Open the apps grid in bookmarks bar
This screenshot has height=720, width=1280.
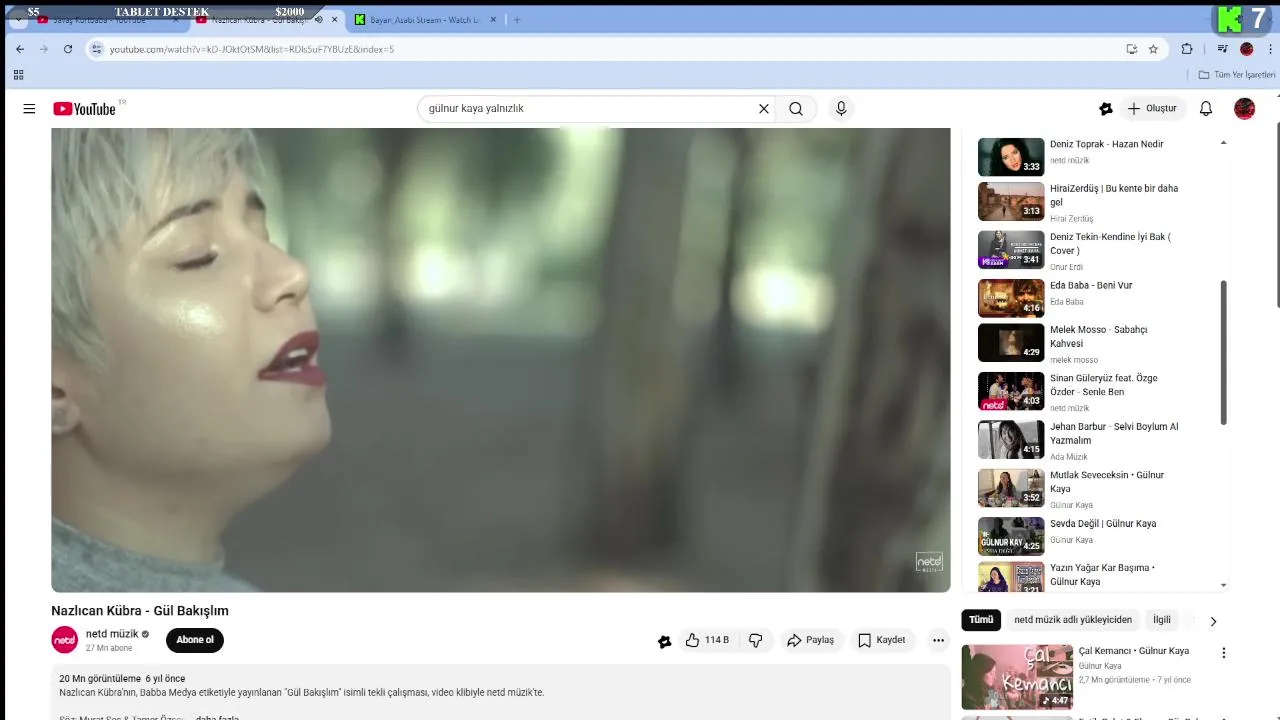point(18,75)
